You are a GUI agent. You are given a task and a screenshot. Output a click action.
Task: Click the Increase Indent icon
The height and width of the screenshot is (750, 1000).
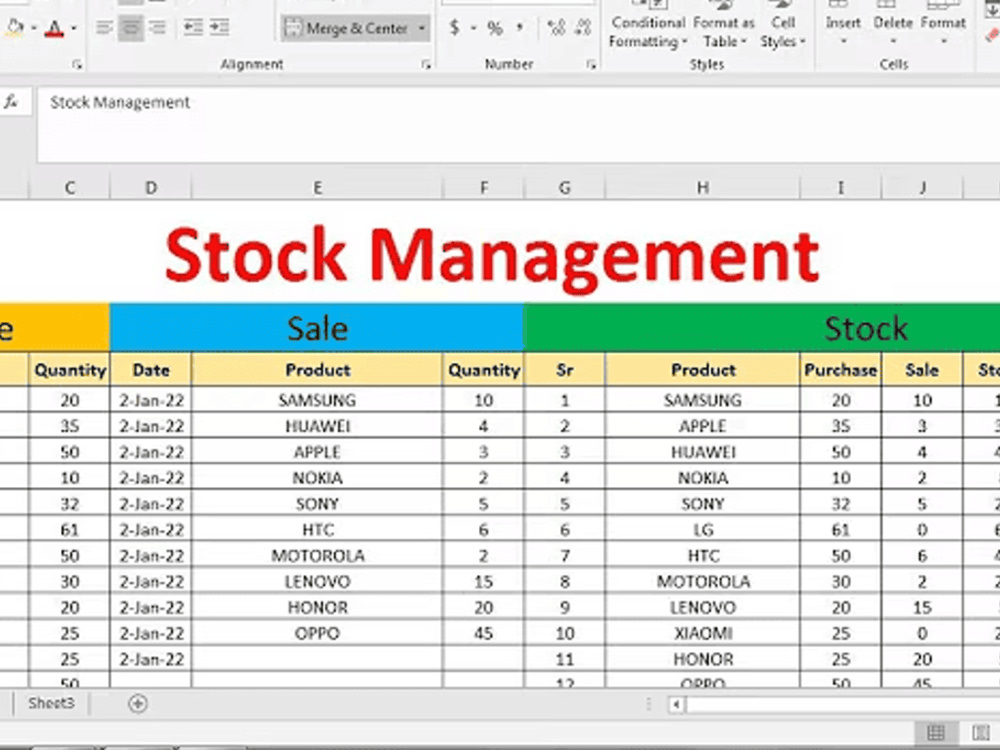(219, 27)
